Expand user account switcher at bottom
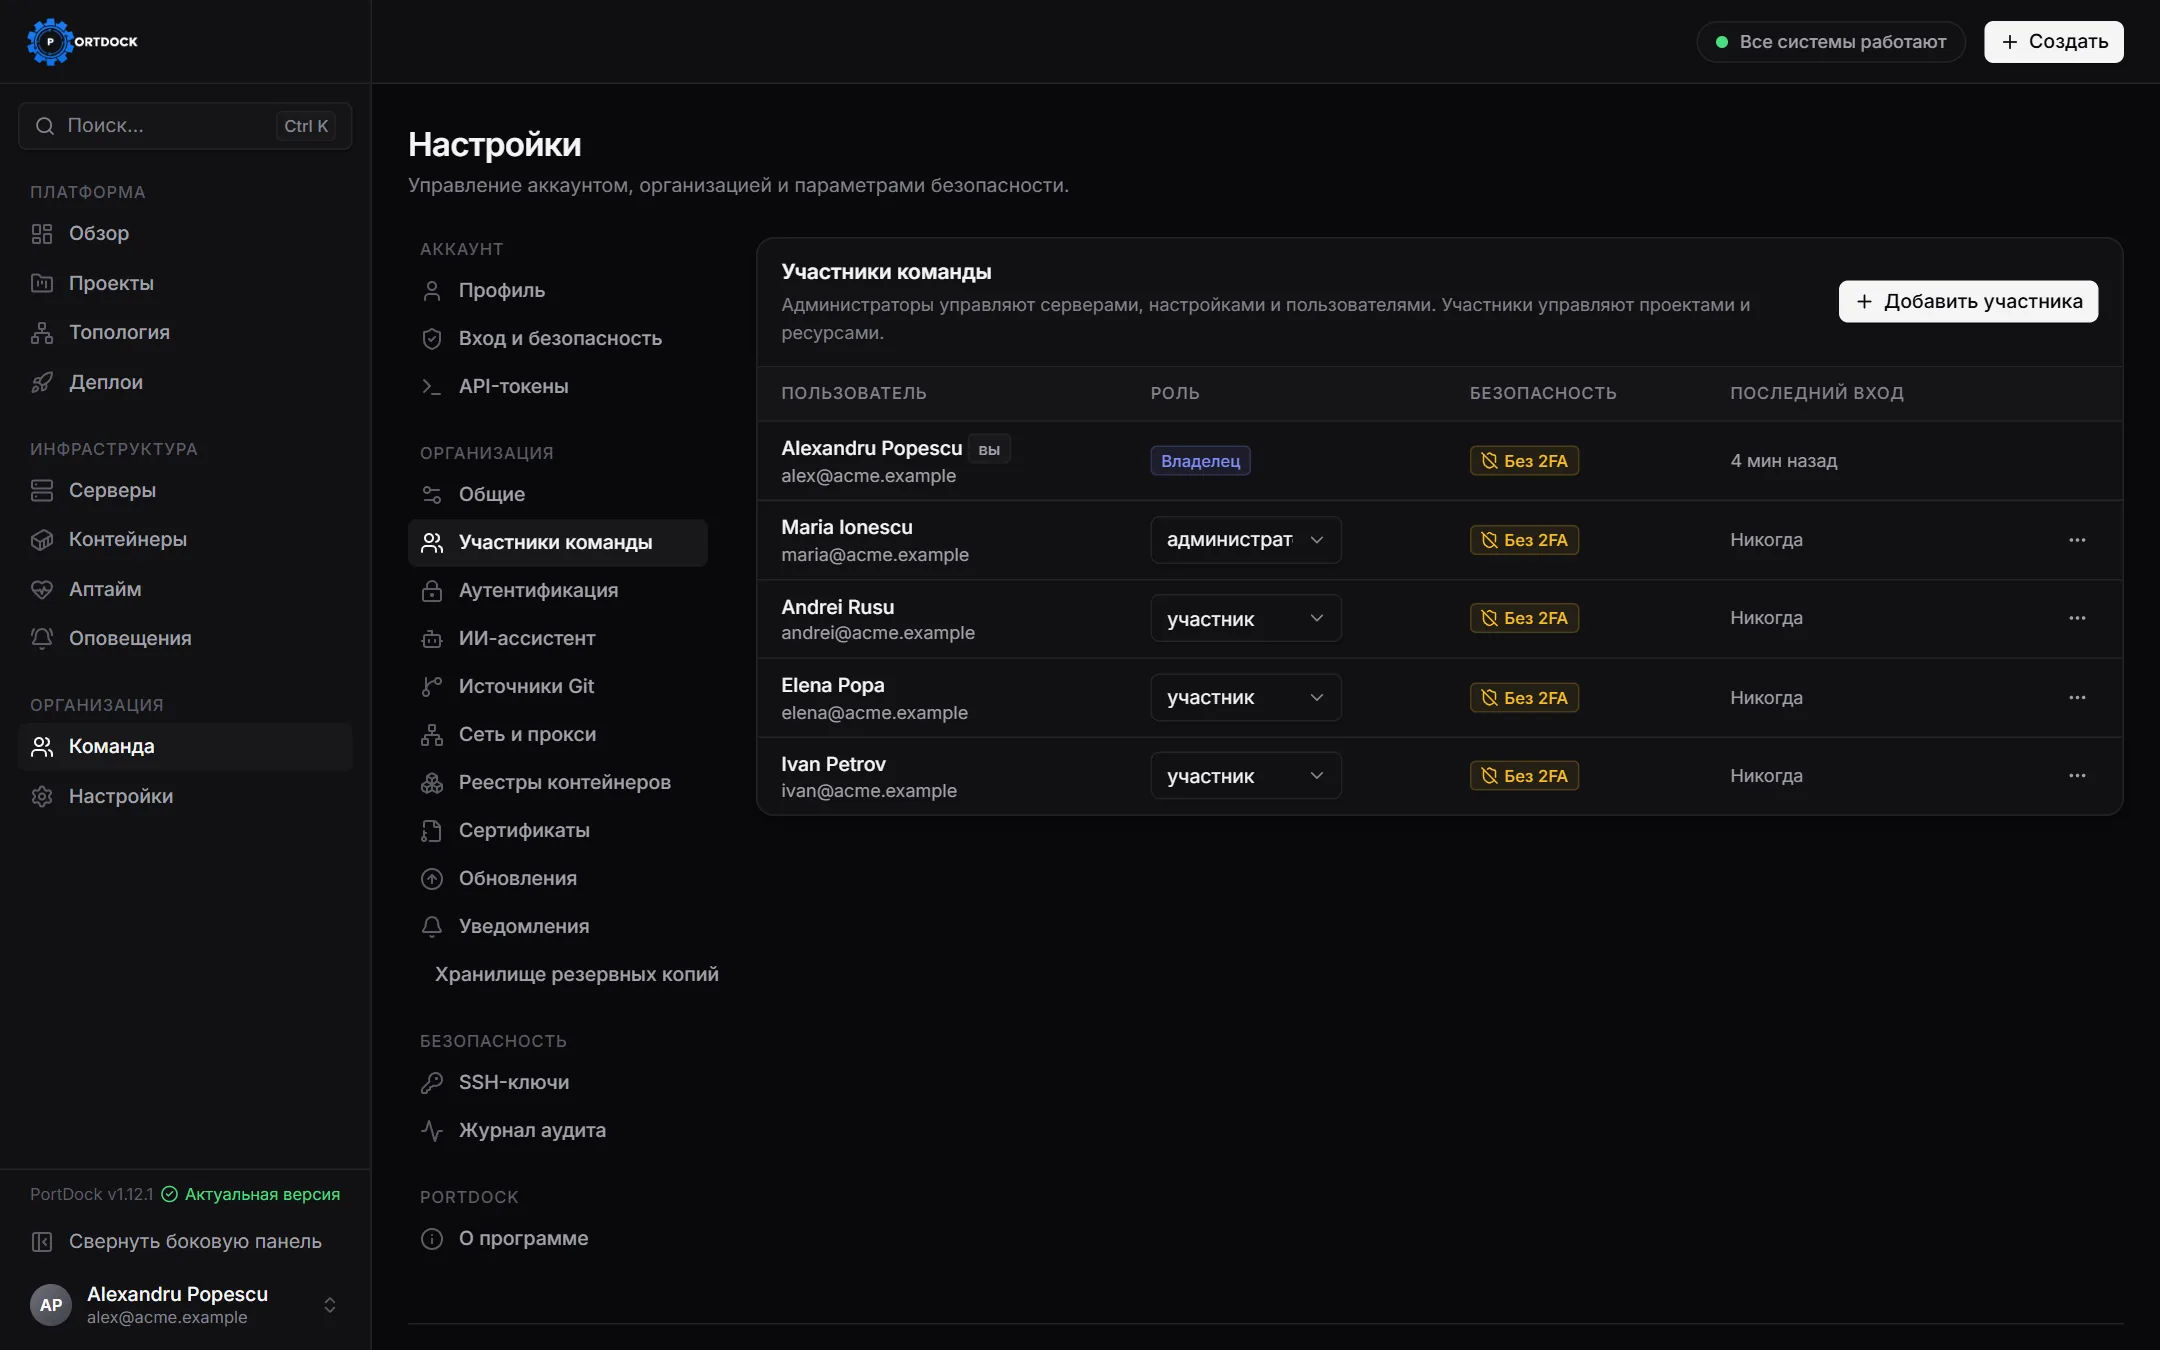The height and width of the screenshot is (1350, 2160). coord(330,1305)
